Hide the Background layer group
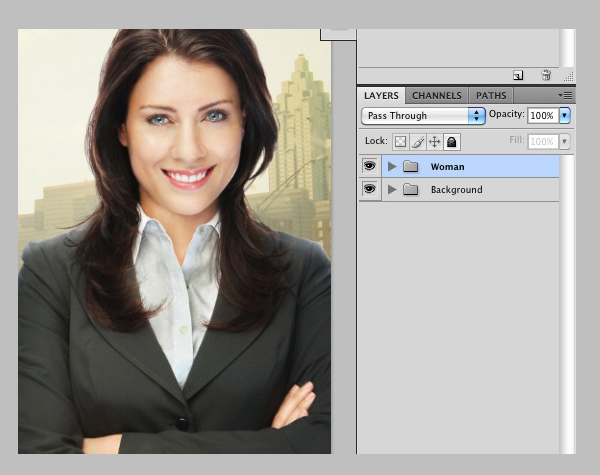The image size is (600, 475). click(x=369, y=189)
